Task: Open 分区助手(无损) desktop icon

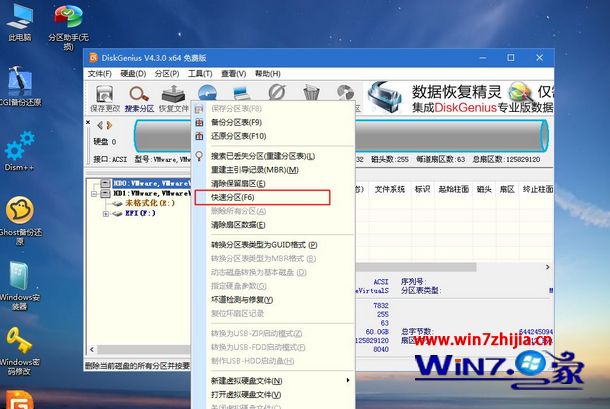Action: 68,27
